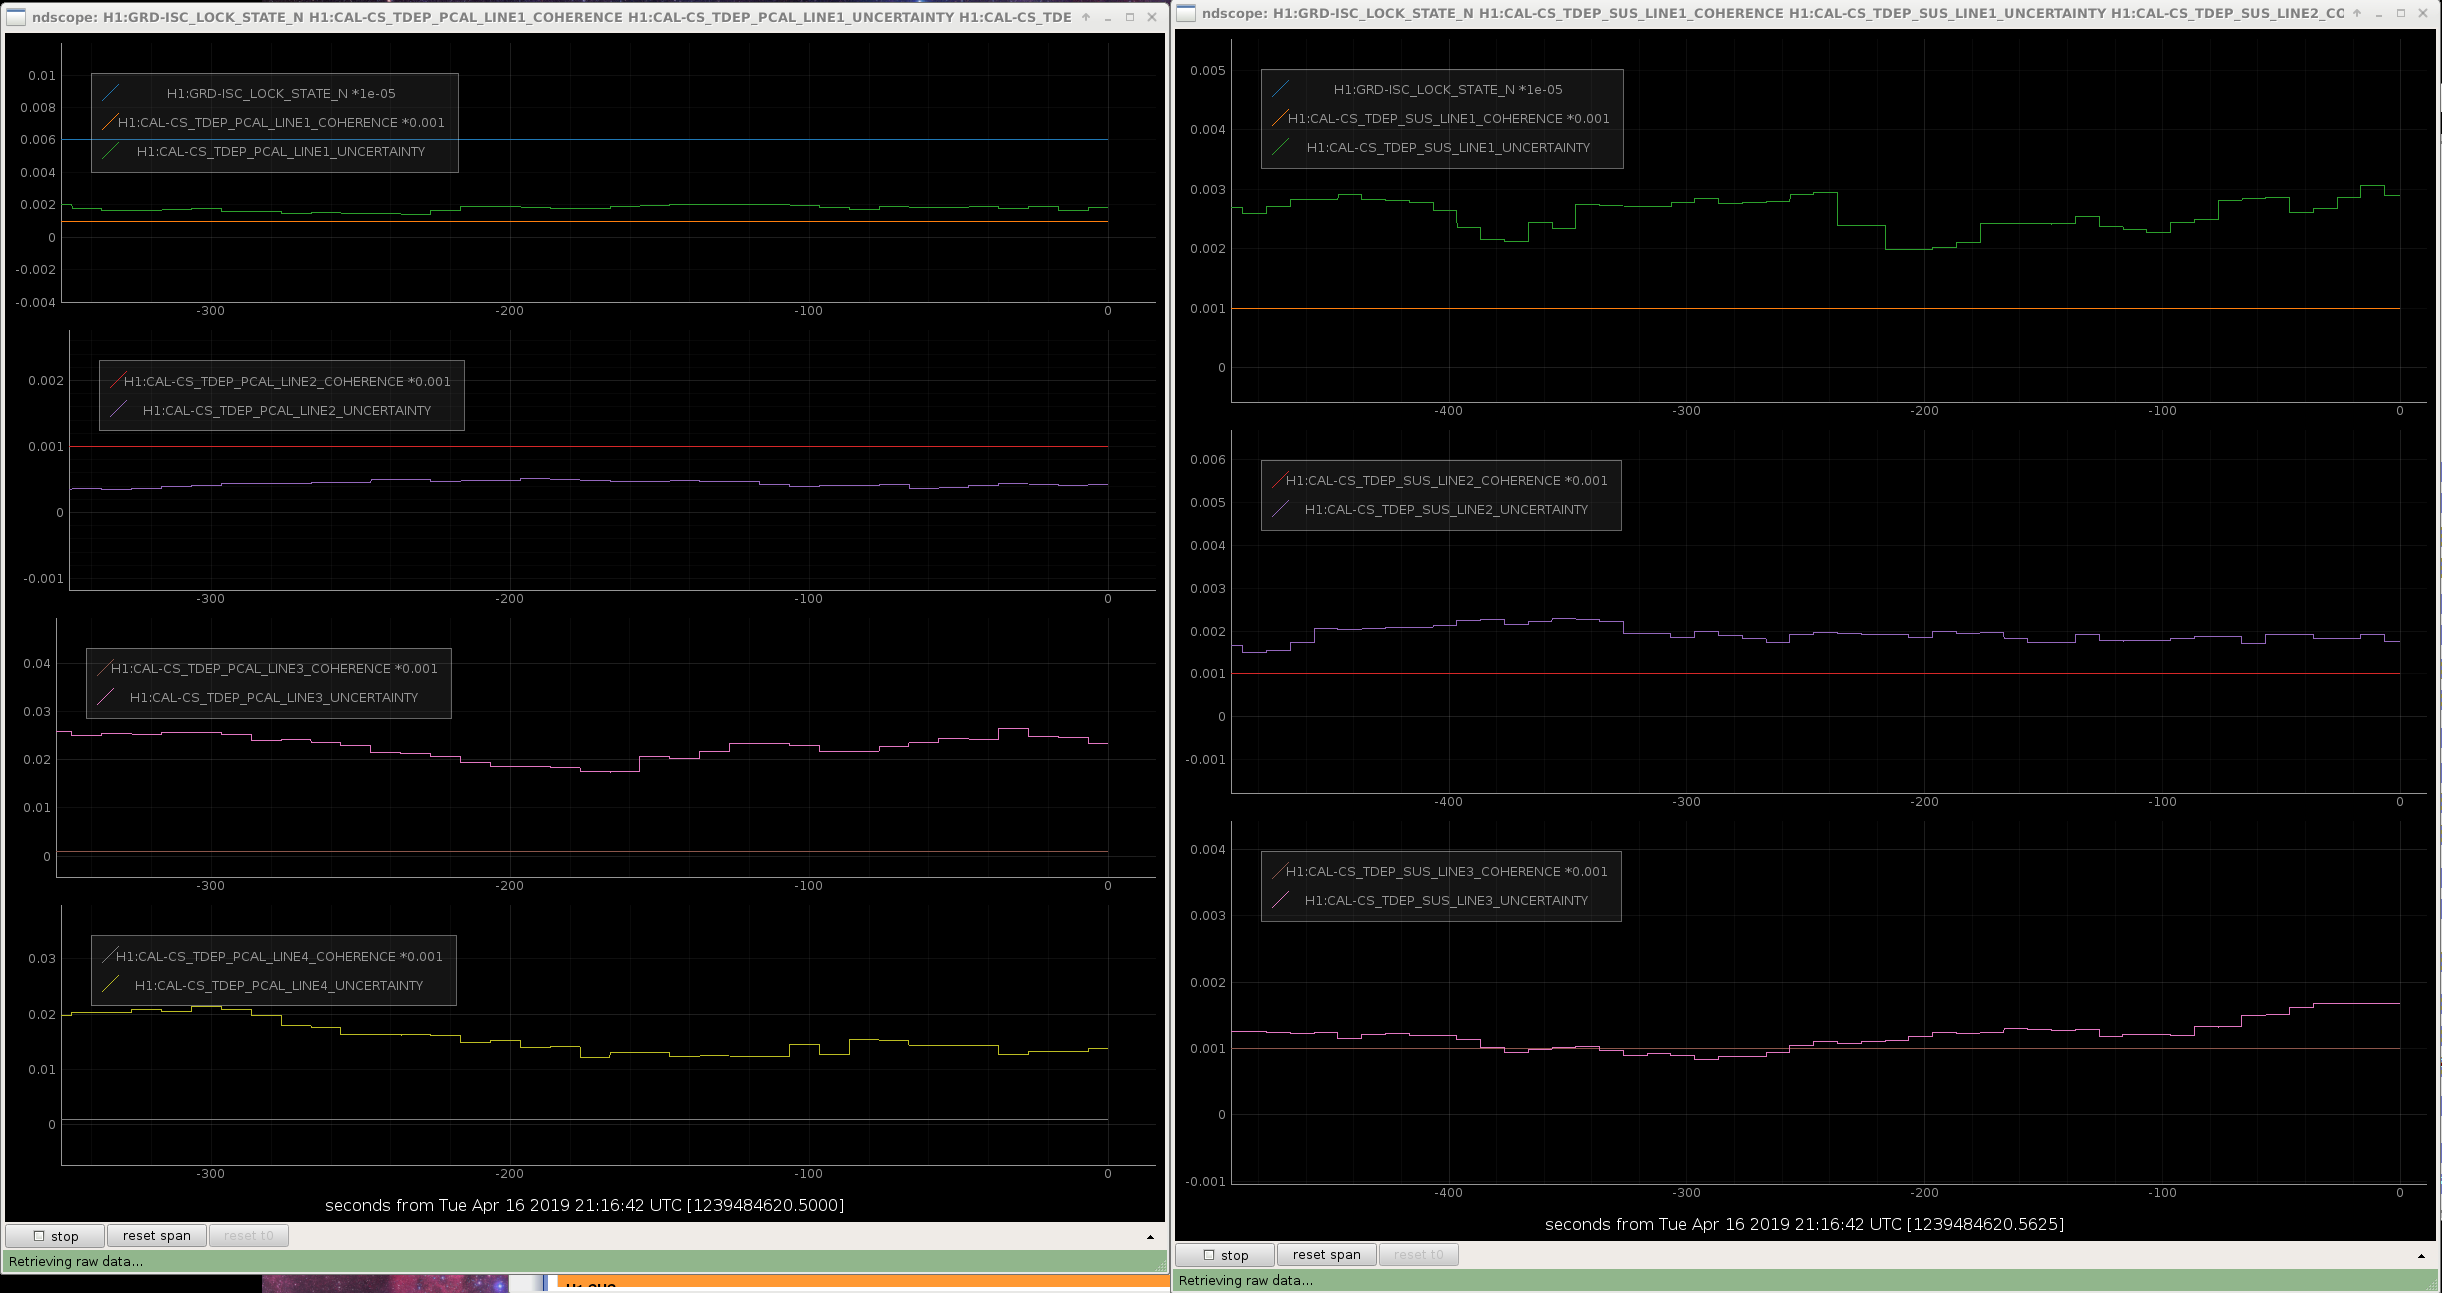
Task: Click the up arrow in the left window title bar
Action: click(x=1086, y=16)
